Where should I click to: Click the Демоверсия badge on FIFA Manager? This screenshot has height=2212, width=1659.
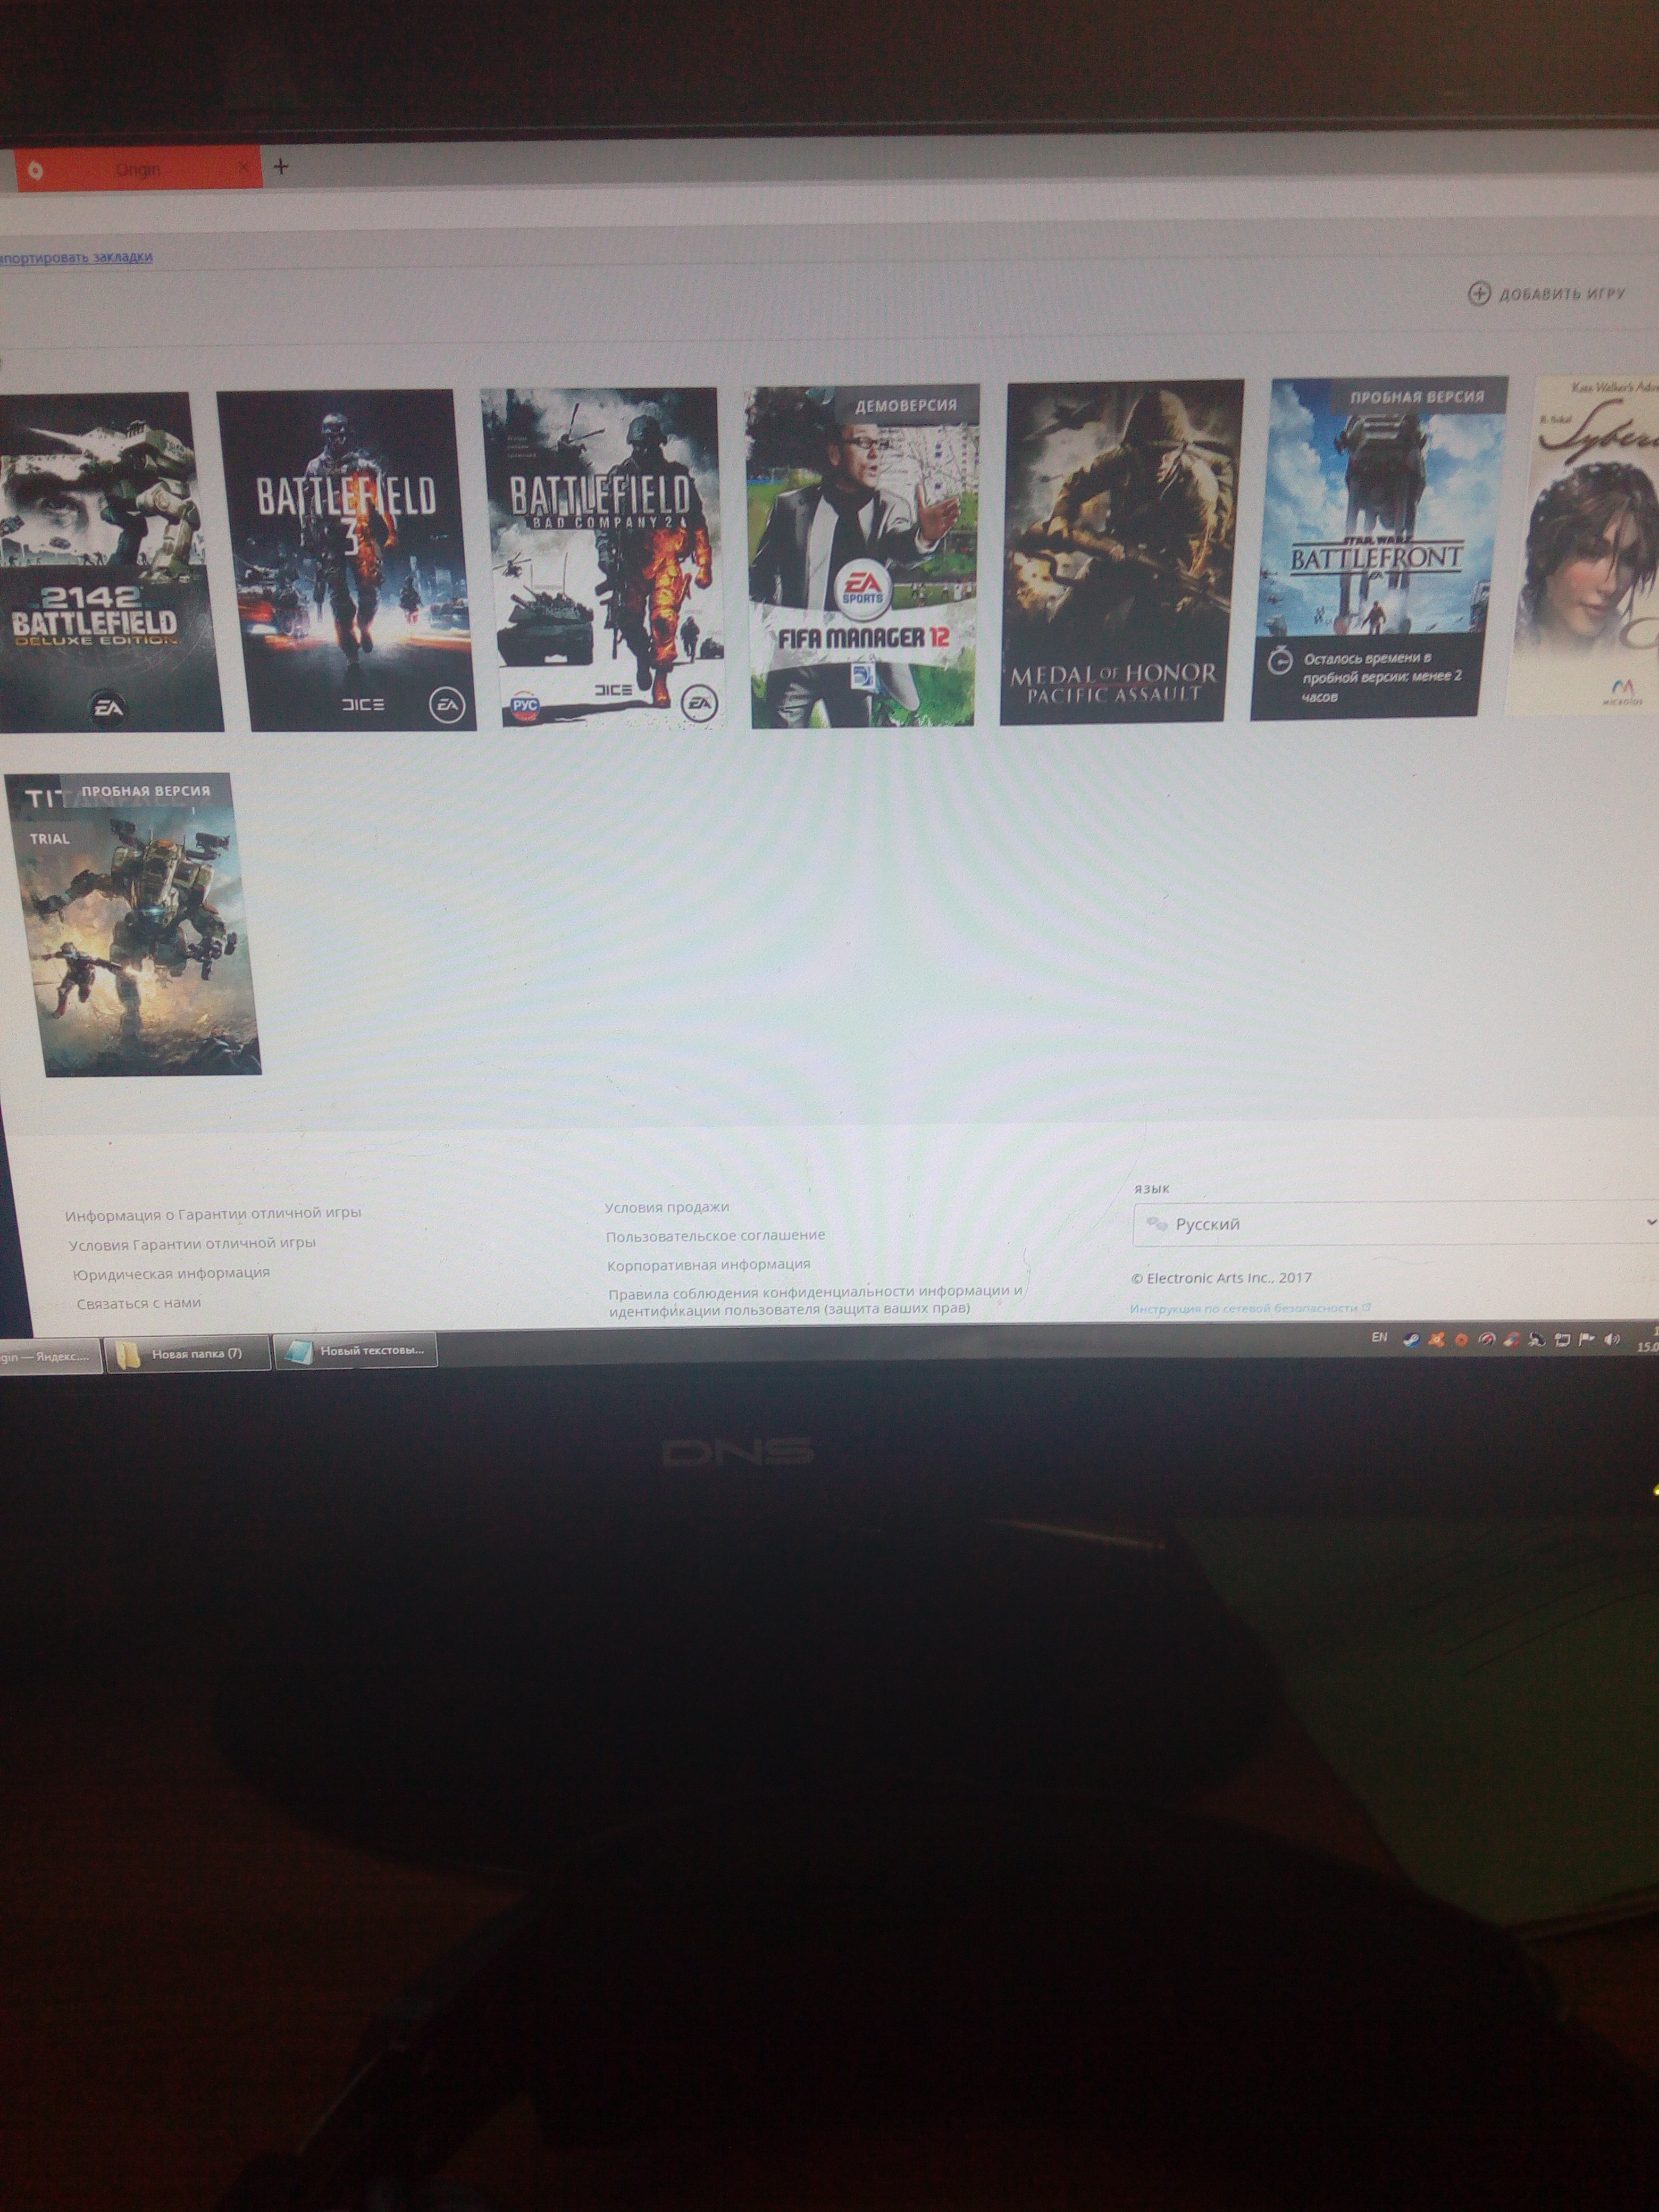click(905, 406)
